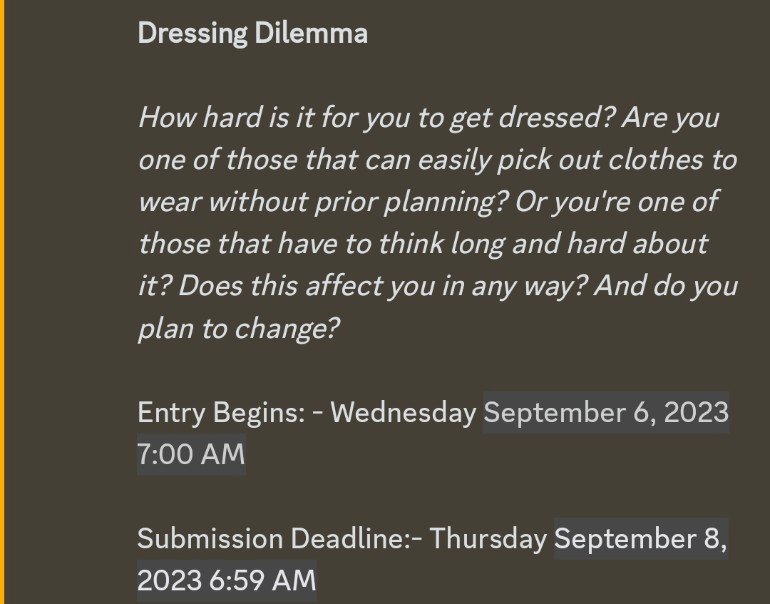Click the yellow embed accent bar
The image size is (770, 604).
(x=2, y=302)
